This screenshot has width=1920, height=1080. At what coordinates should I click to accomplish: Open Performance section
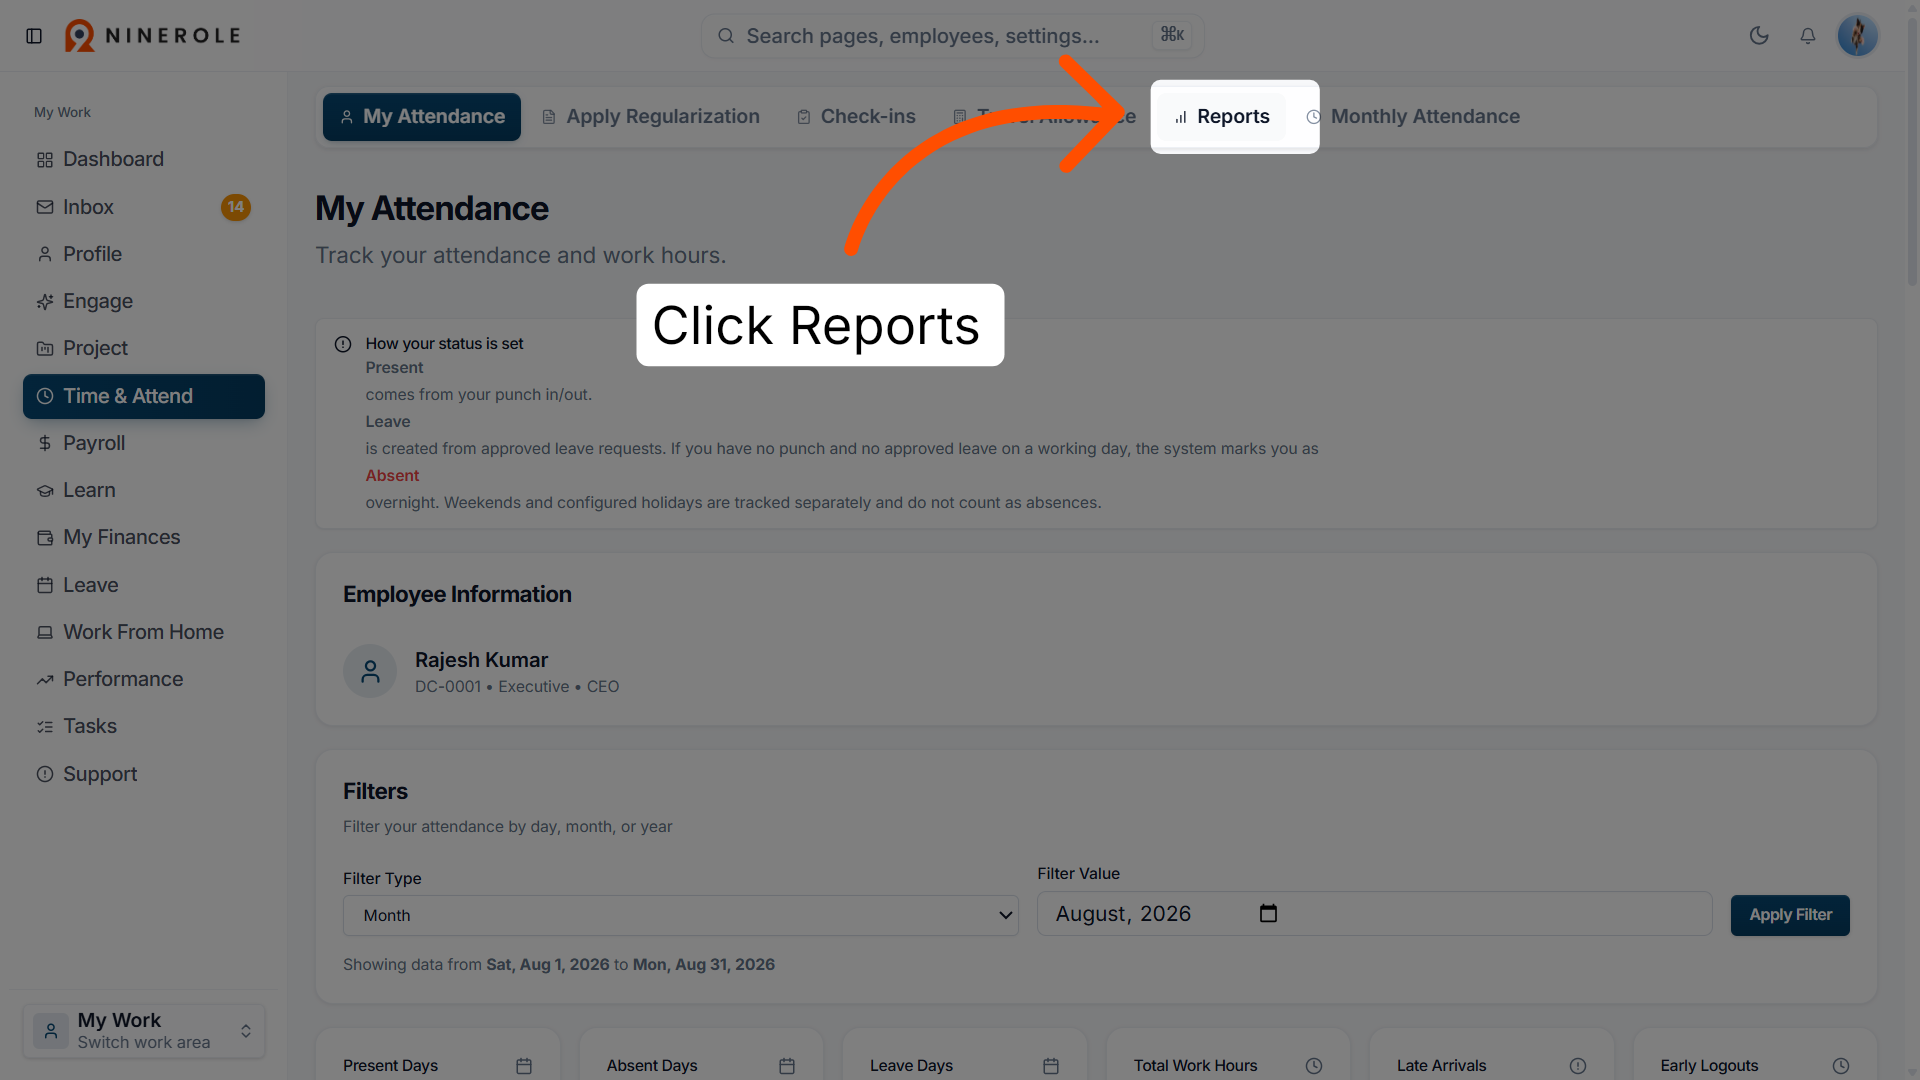[144, 679]
